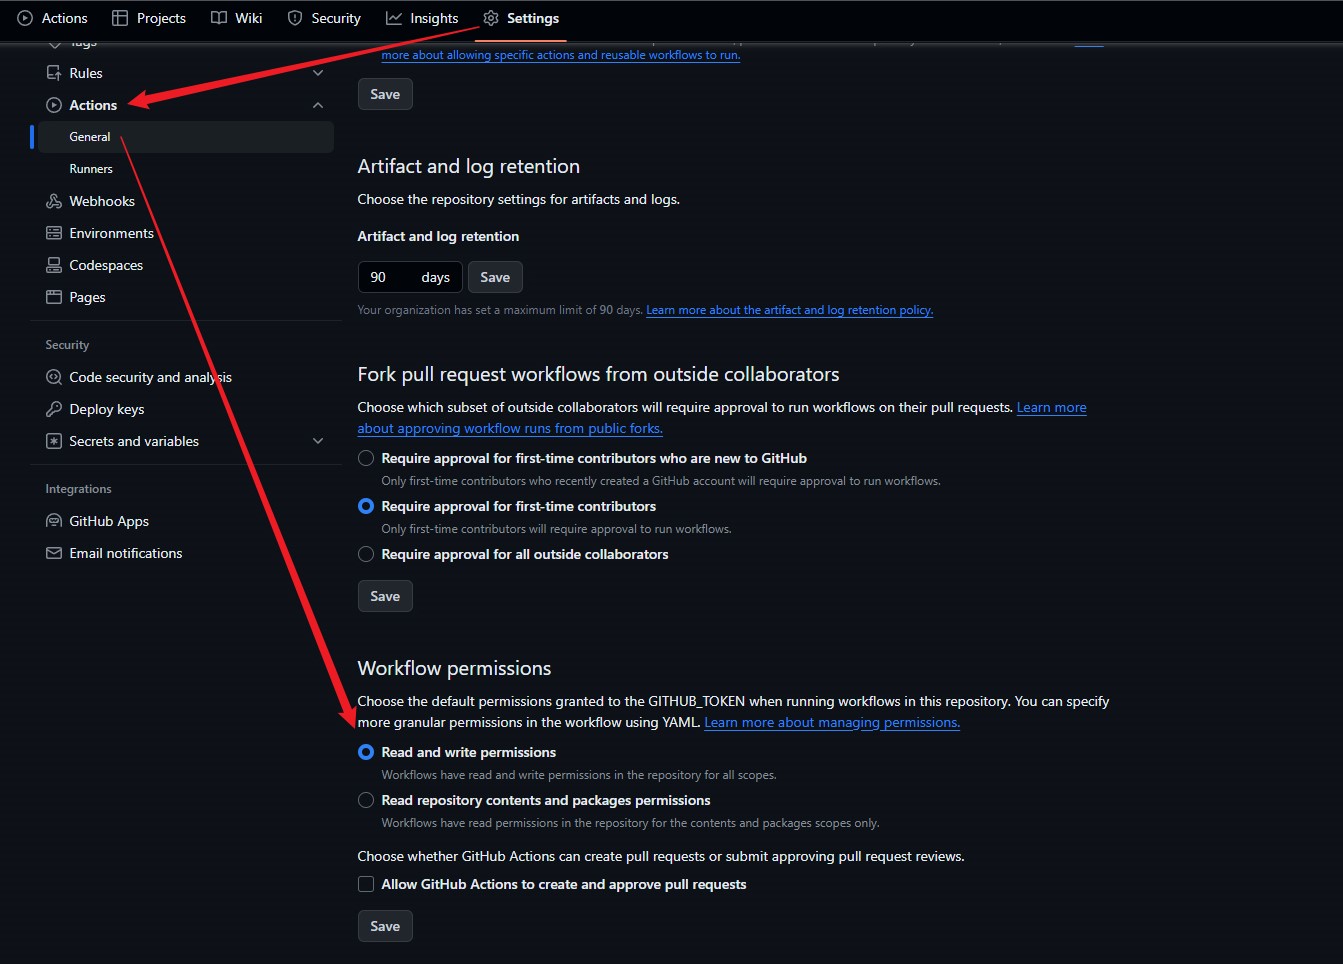The image size is (1343, 964).
Task: Open Learn more about managing permissions link
Action: coord(832,722)
